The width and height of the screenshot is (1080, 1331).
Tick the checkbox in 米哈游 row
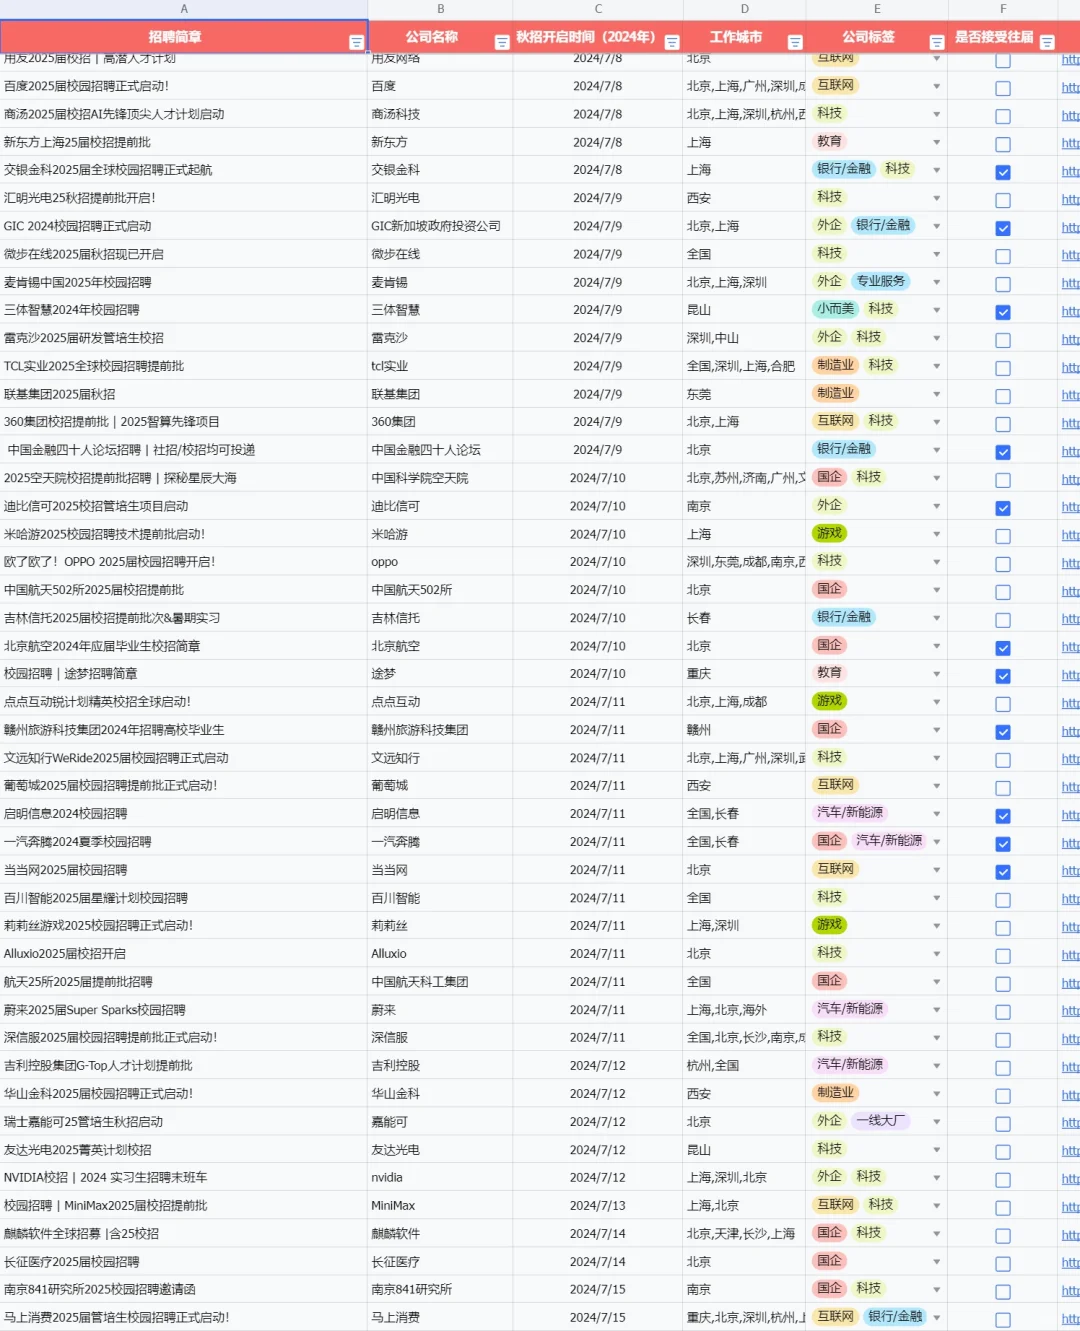(1003, 536)
